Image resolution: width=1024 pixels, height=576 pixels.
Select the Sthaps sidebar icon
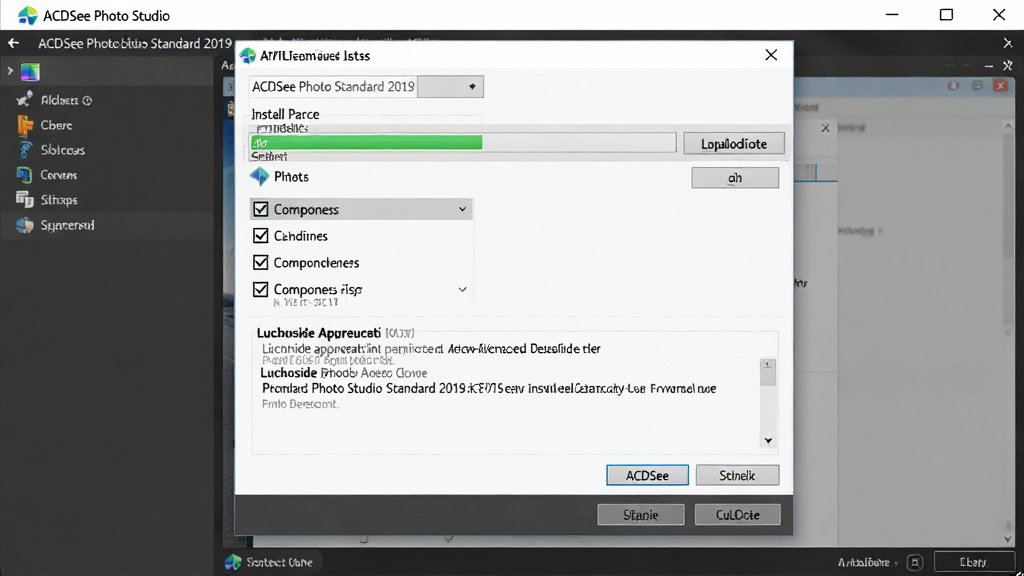pyautogui.click(x=25, y=200)
